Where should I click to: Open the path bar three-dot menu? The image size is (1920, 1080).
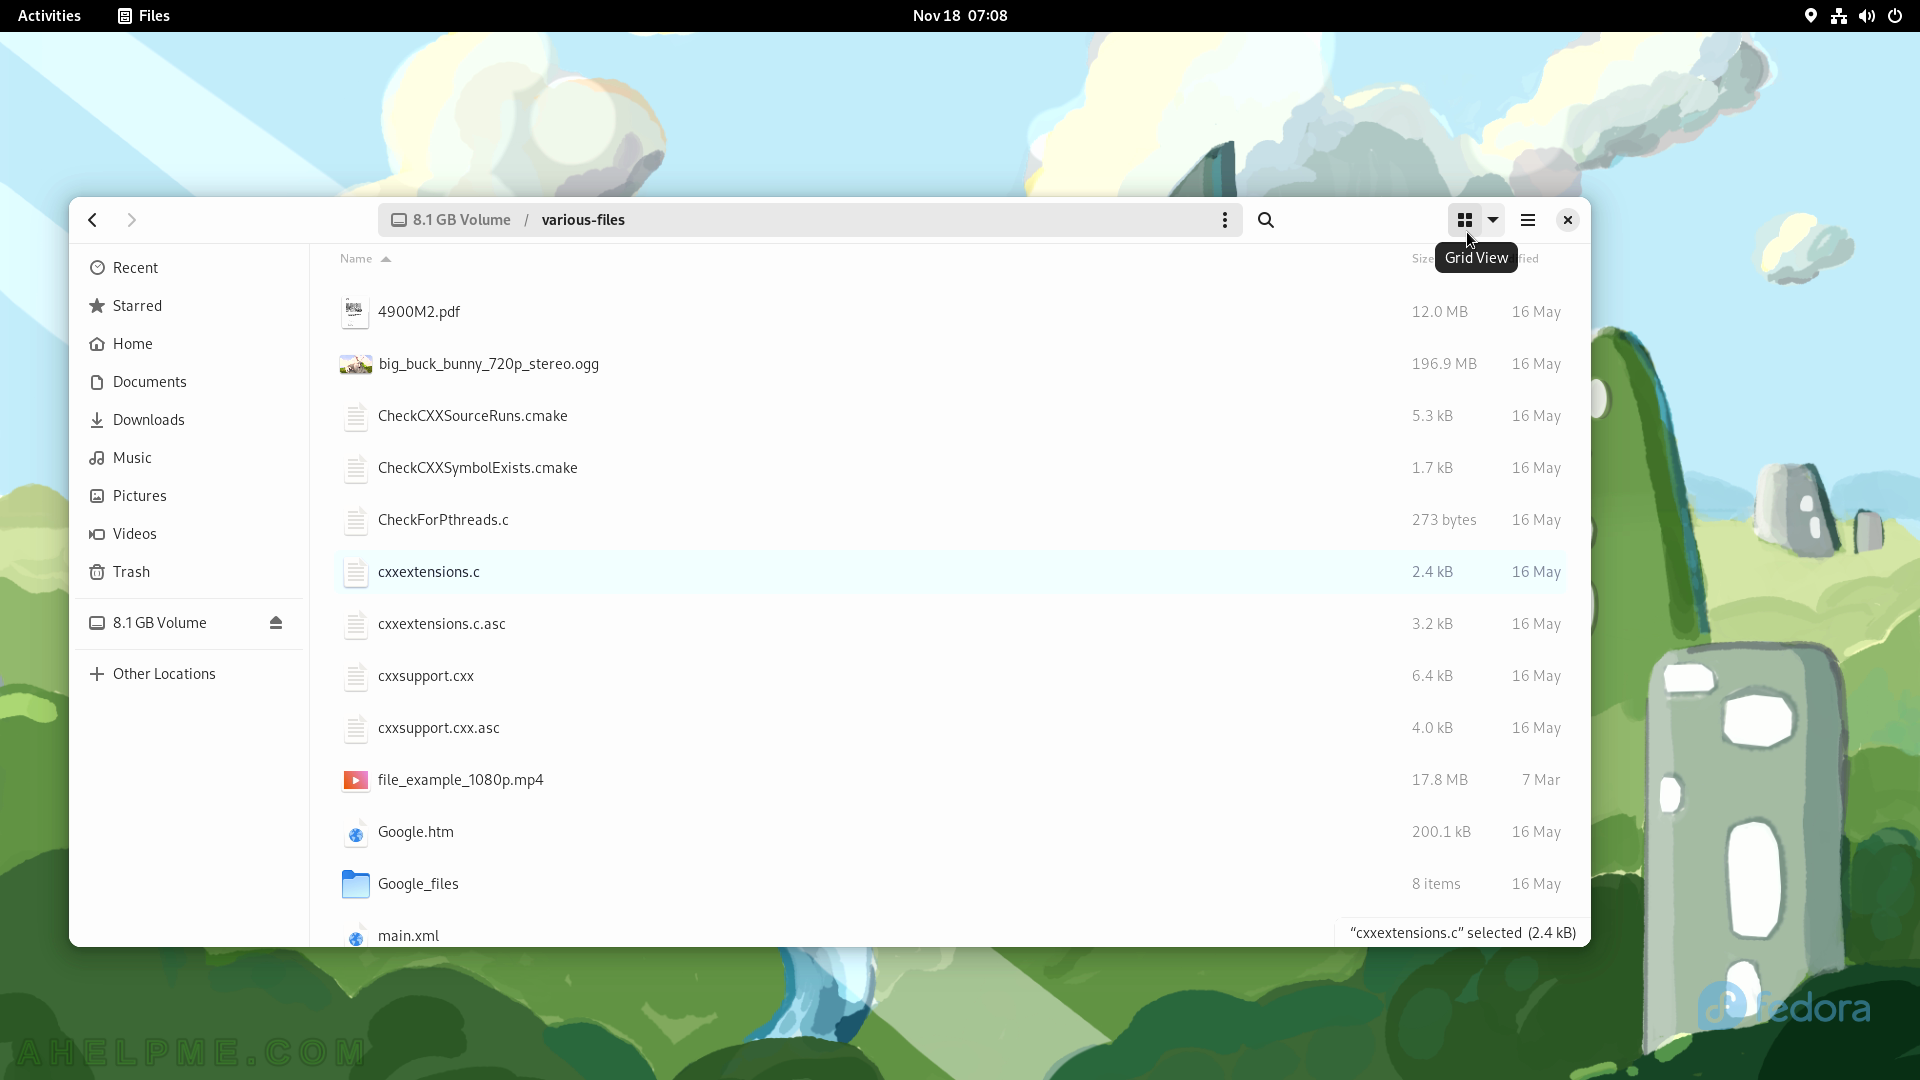tap(1225, 220)
